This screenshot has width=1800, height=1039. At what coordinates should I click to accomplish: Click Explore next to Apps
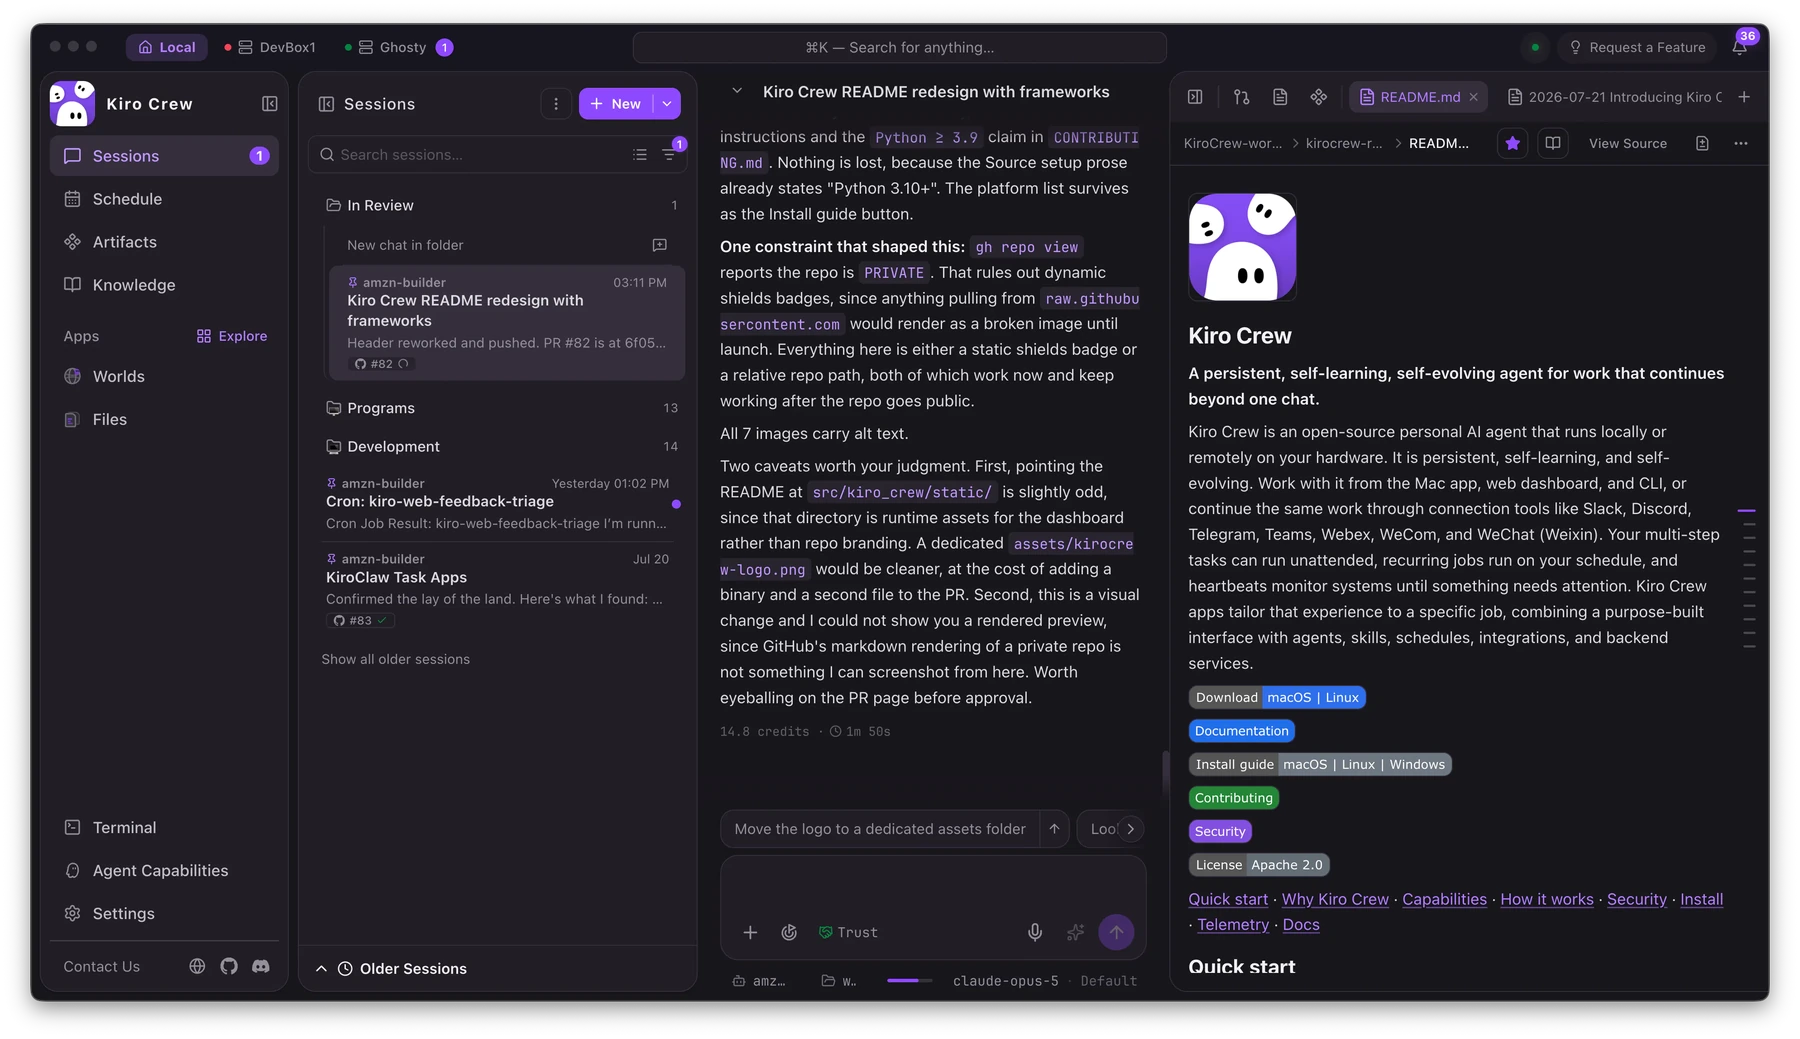[232, 336]
